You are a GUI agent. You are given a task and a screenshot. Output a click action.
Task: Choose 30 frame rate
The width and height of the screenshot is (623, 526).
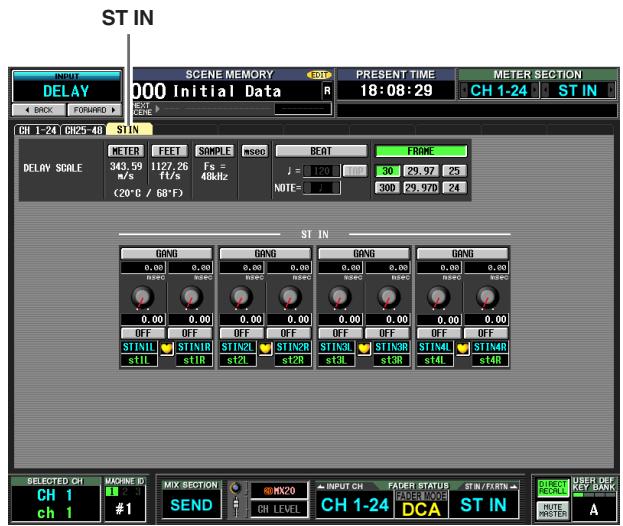click(387, 171)
